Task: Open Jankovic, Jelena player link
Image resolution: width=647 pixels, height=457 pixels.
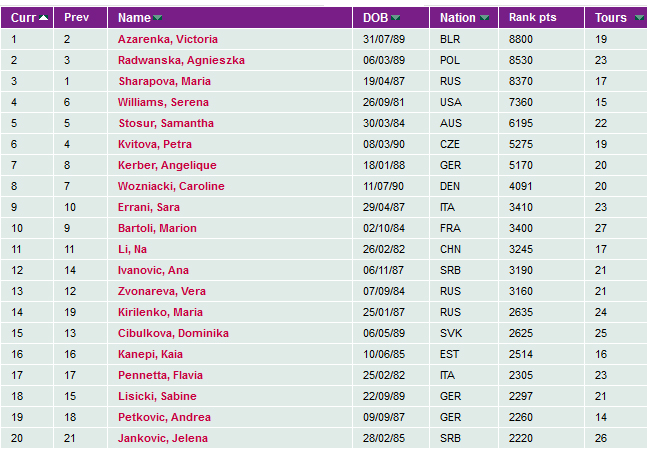Action: click(x=161, y=438)
